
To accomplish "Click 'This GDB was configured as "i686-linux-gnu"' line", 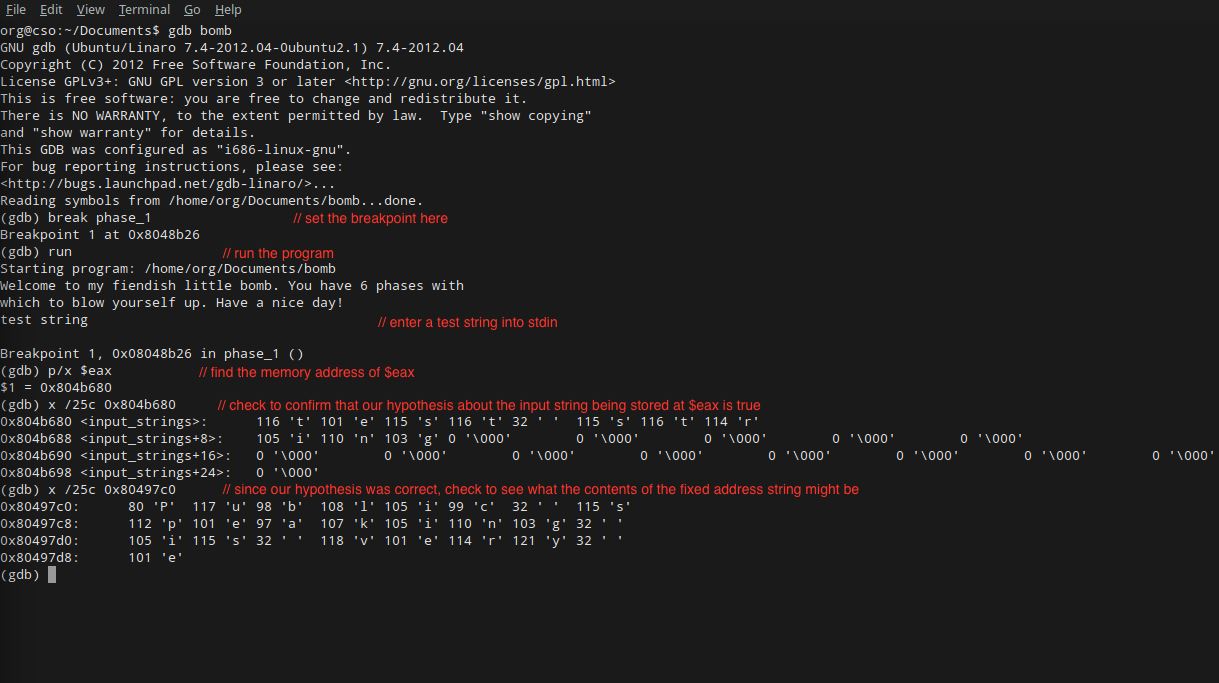I will pyautogui.click(x=176, y=150).
